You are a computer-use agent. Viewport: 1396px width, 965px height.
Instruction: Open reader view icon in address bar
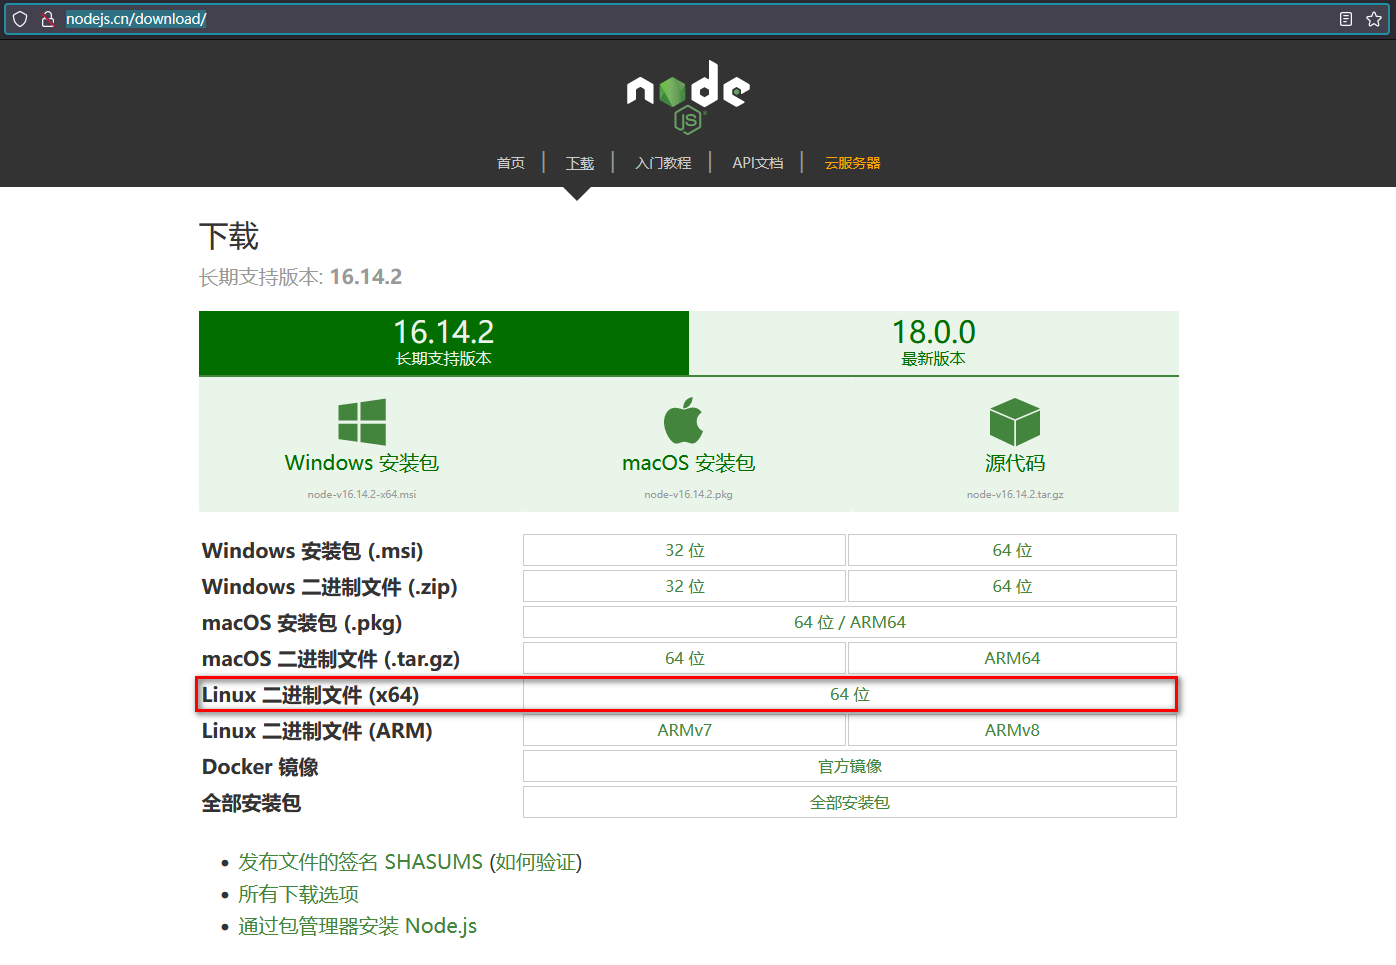click(1346, 19)
